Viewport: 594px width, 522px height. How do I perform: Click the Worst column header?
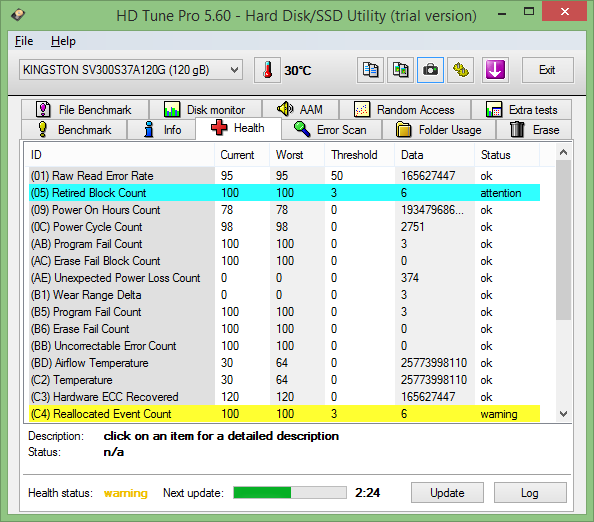pos(297,155)
